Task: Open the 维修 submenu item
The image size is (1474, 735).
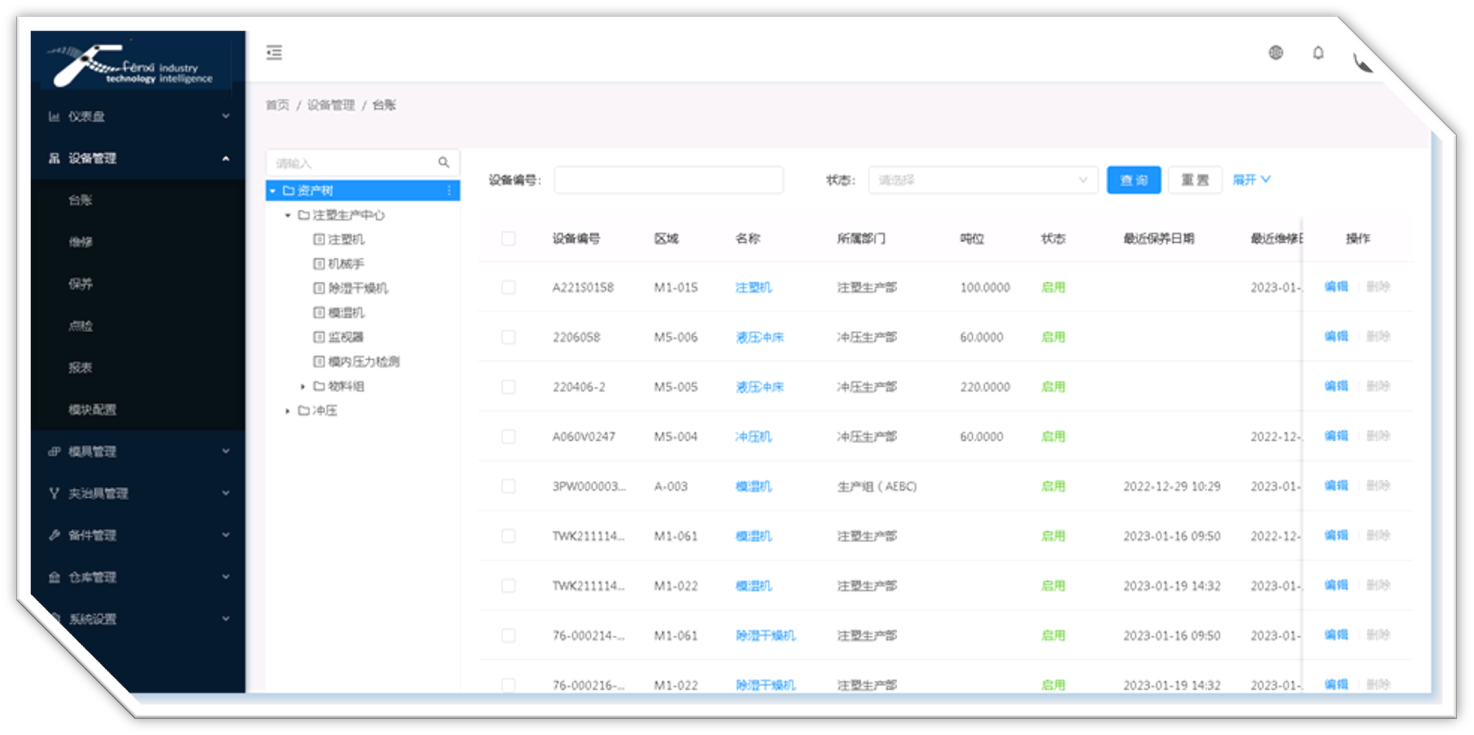Action: point(81,242)
